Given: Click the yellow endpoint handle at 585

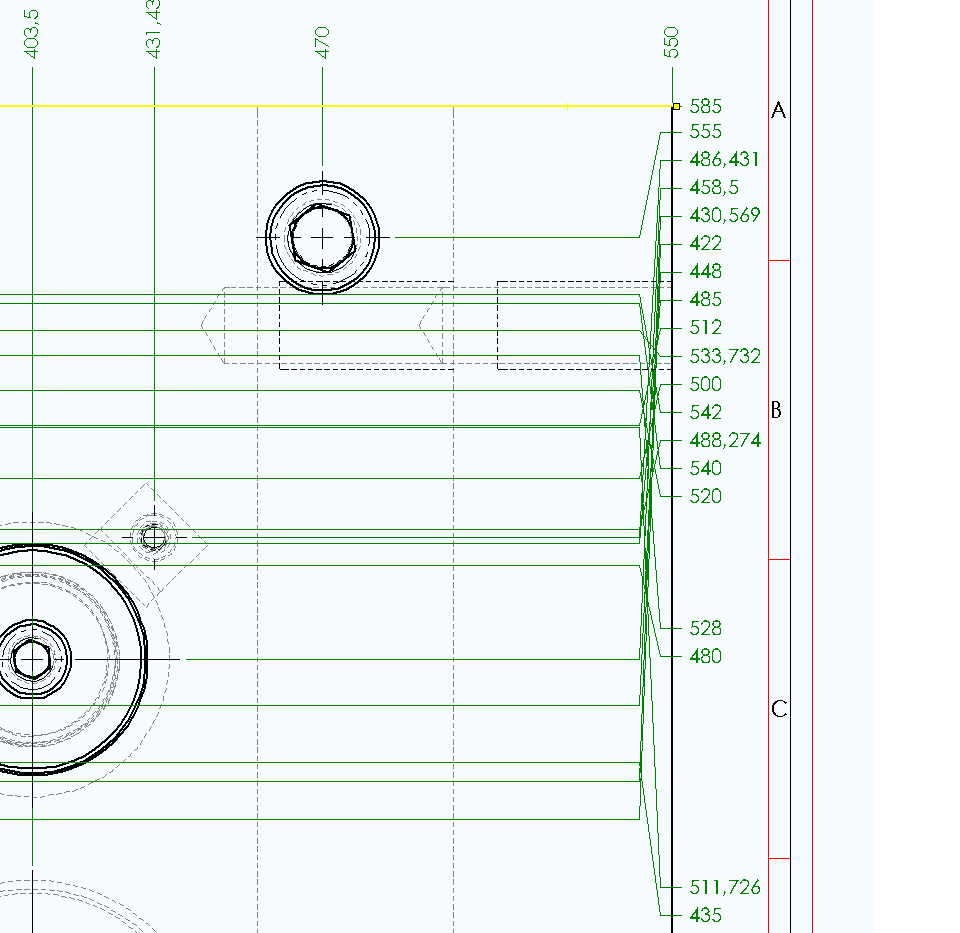Looking at the screenshot, I should [676, 107].
